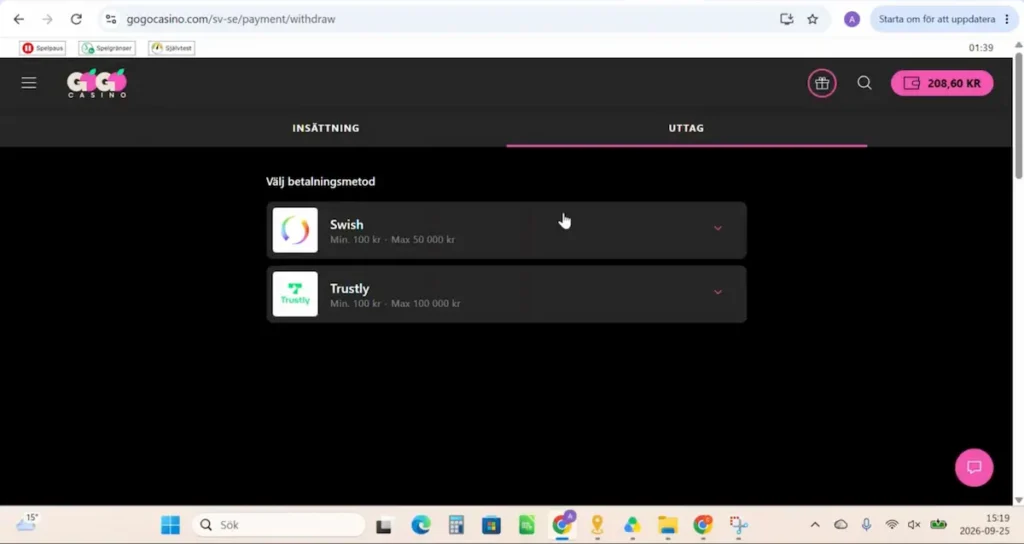Expand the Trustly payment method chevron
1024x544 pixels.
coord(718,292)
